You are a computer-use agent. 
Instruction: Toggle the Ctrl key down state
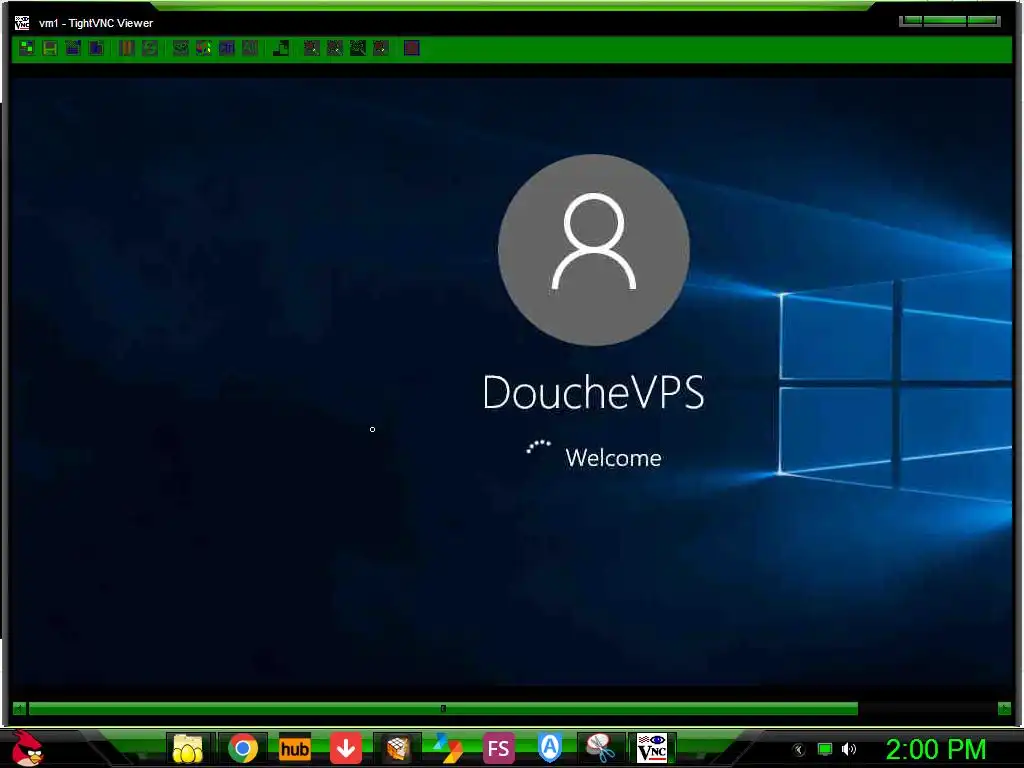[x=227, y=48]
